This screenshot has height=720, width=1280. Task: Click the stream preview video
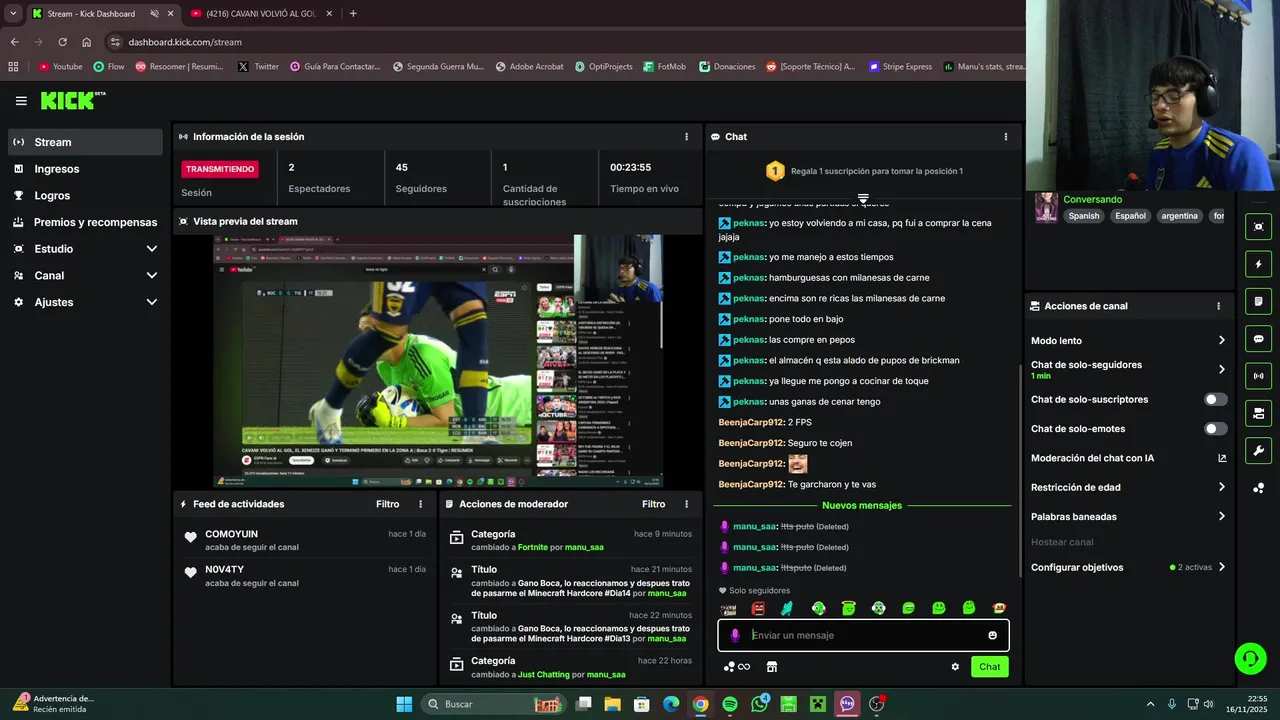coord(438,361)
